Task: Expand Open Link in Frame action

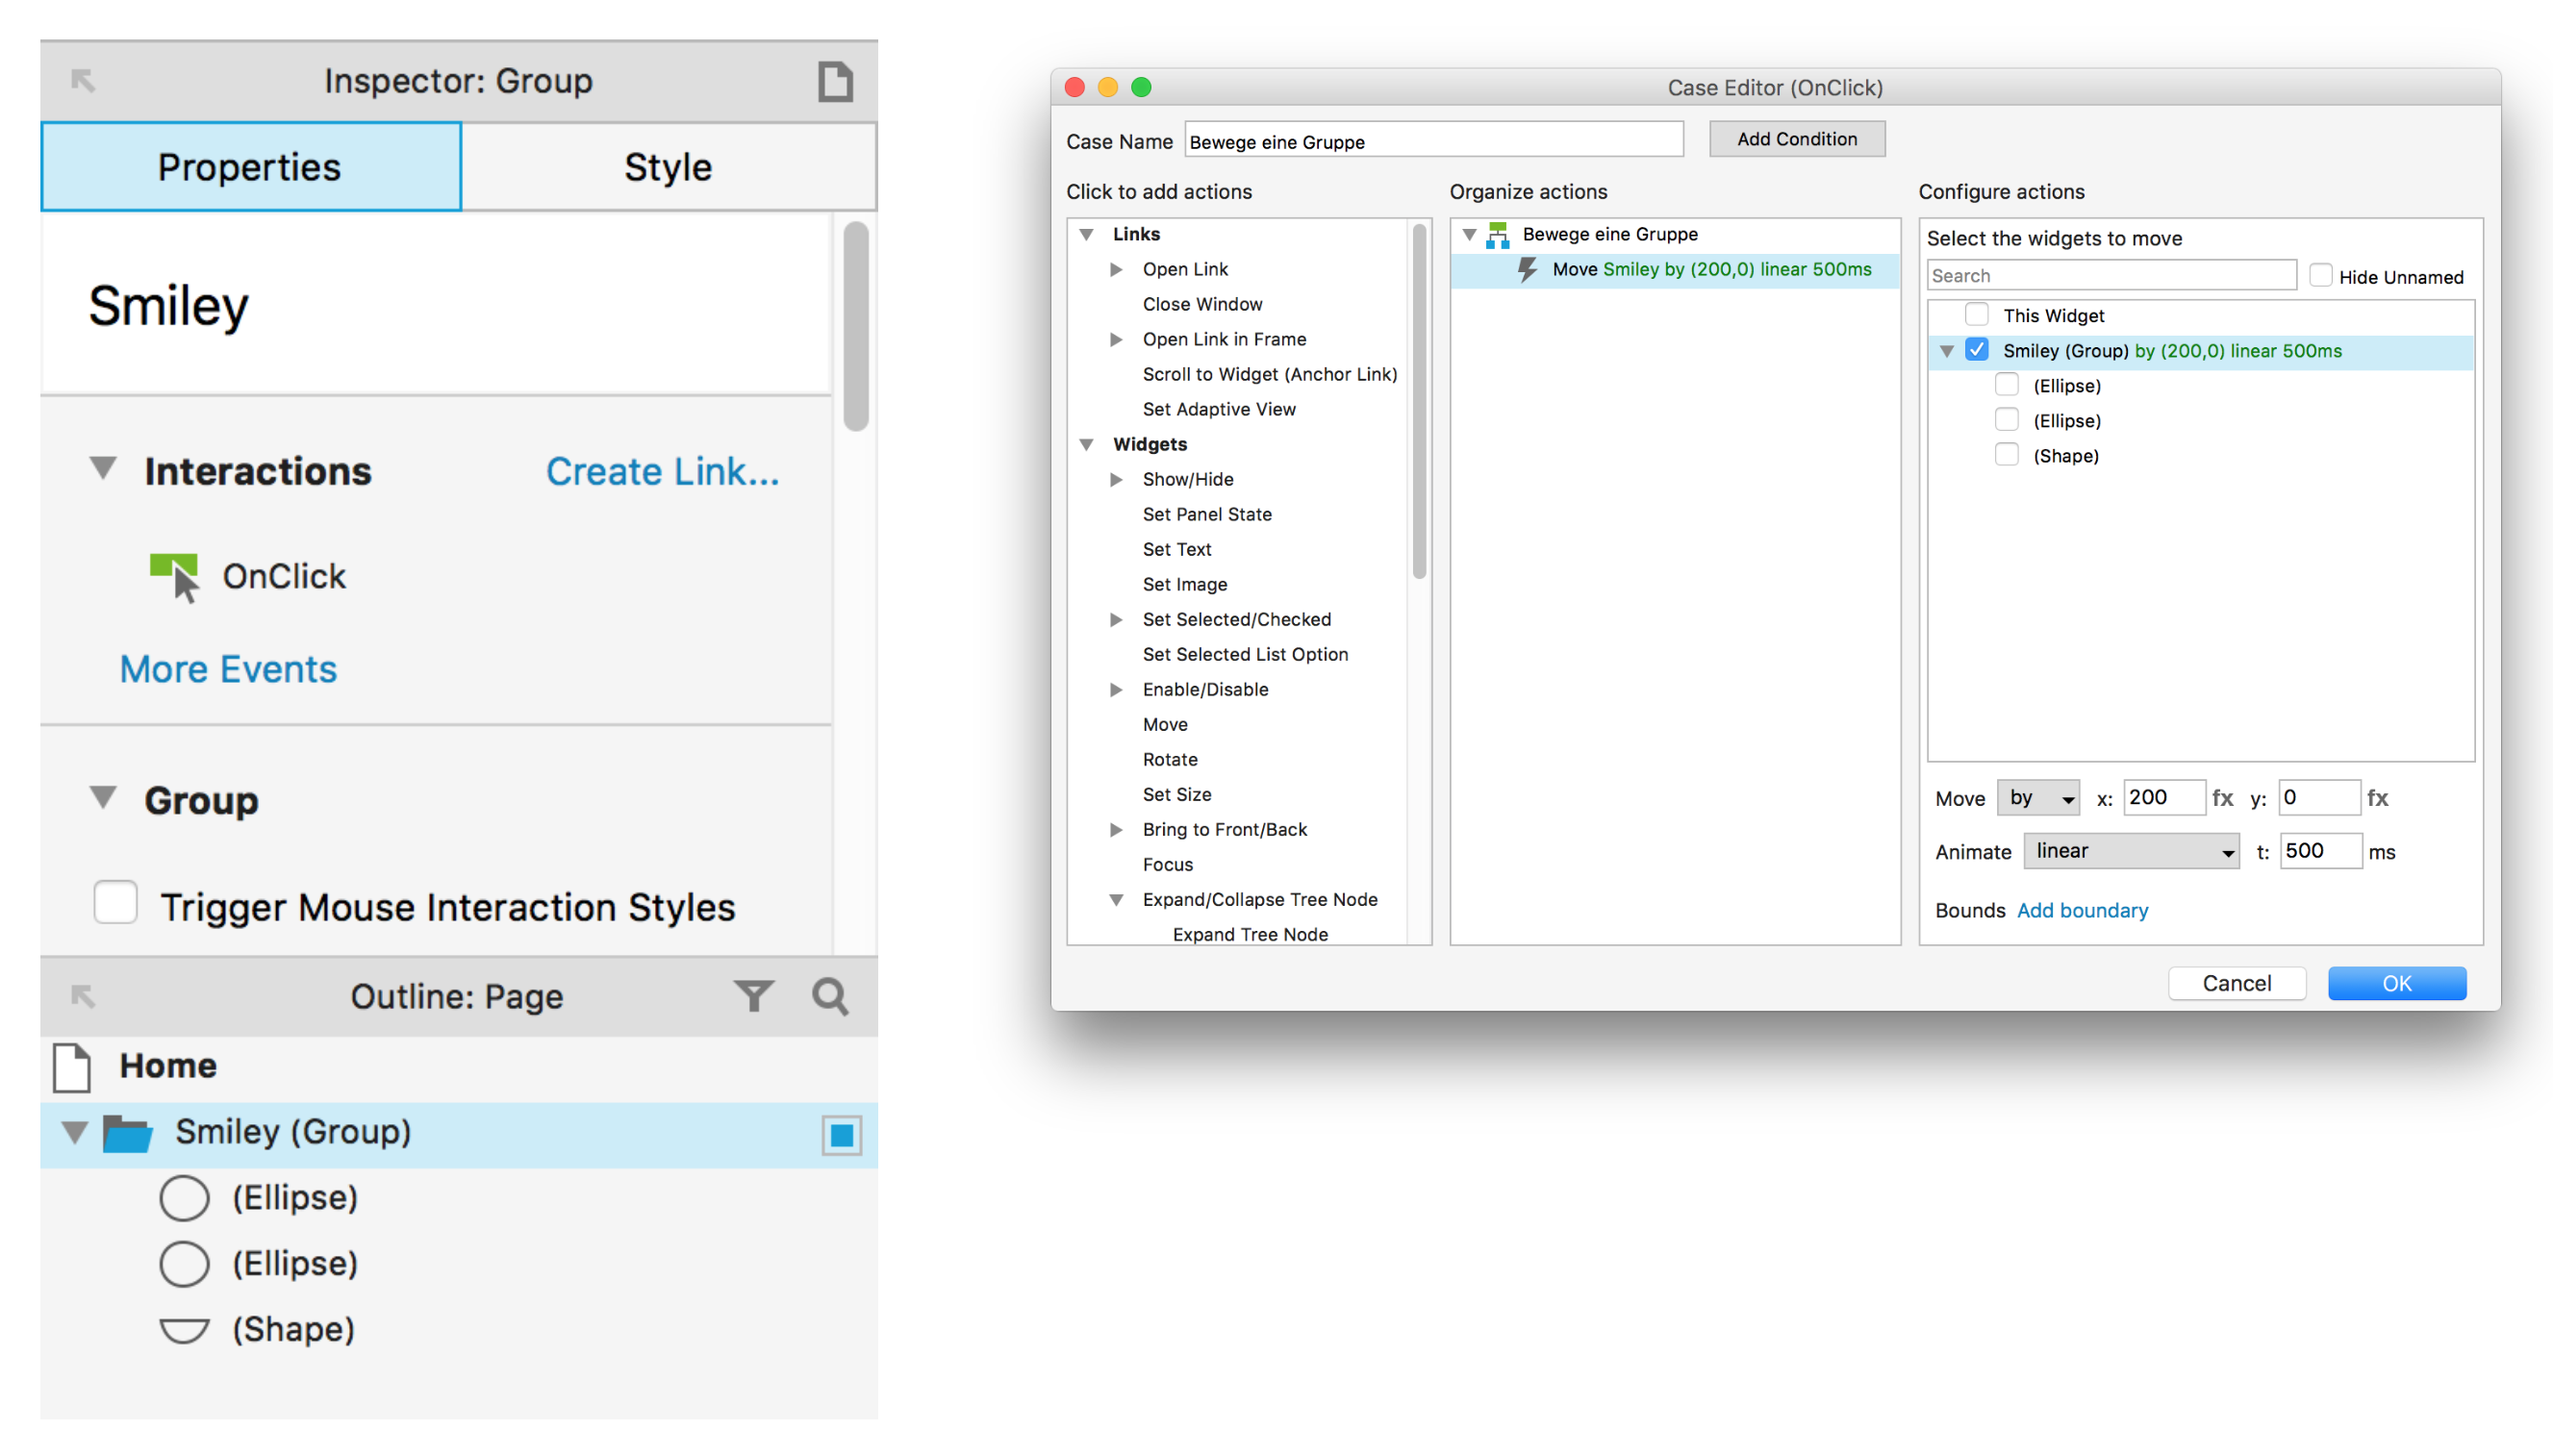Action: pos(1116,339)
